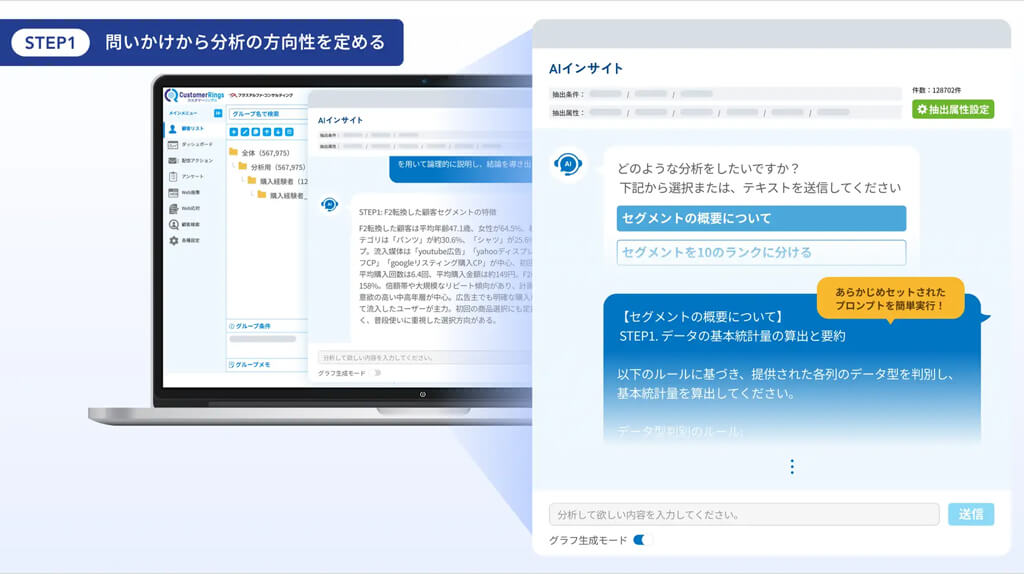This screenshot has width=1024, height=574.
Task: Open 配信アクション mail icon
Action: click(x=173, y=161)
